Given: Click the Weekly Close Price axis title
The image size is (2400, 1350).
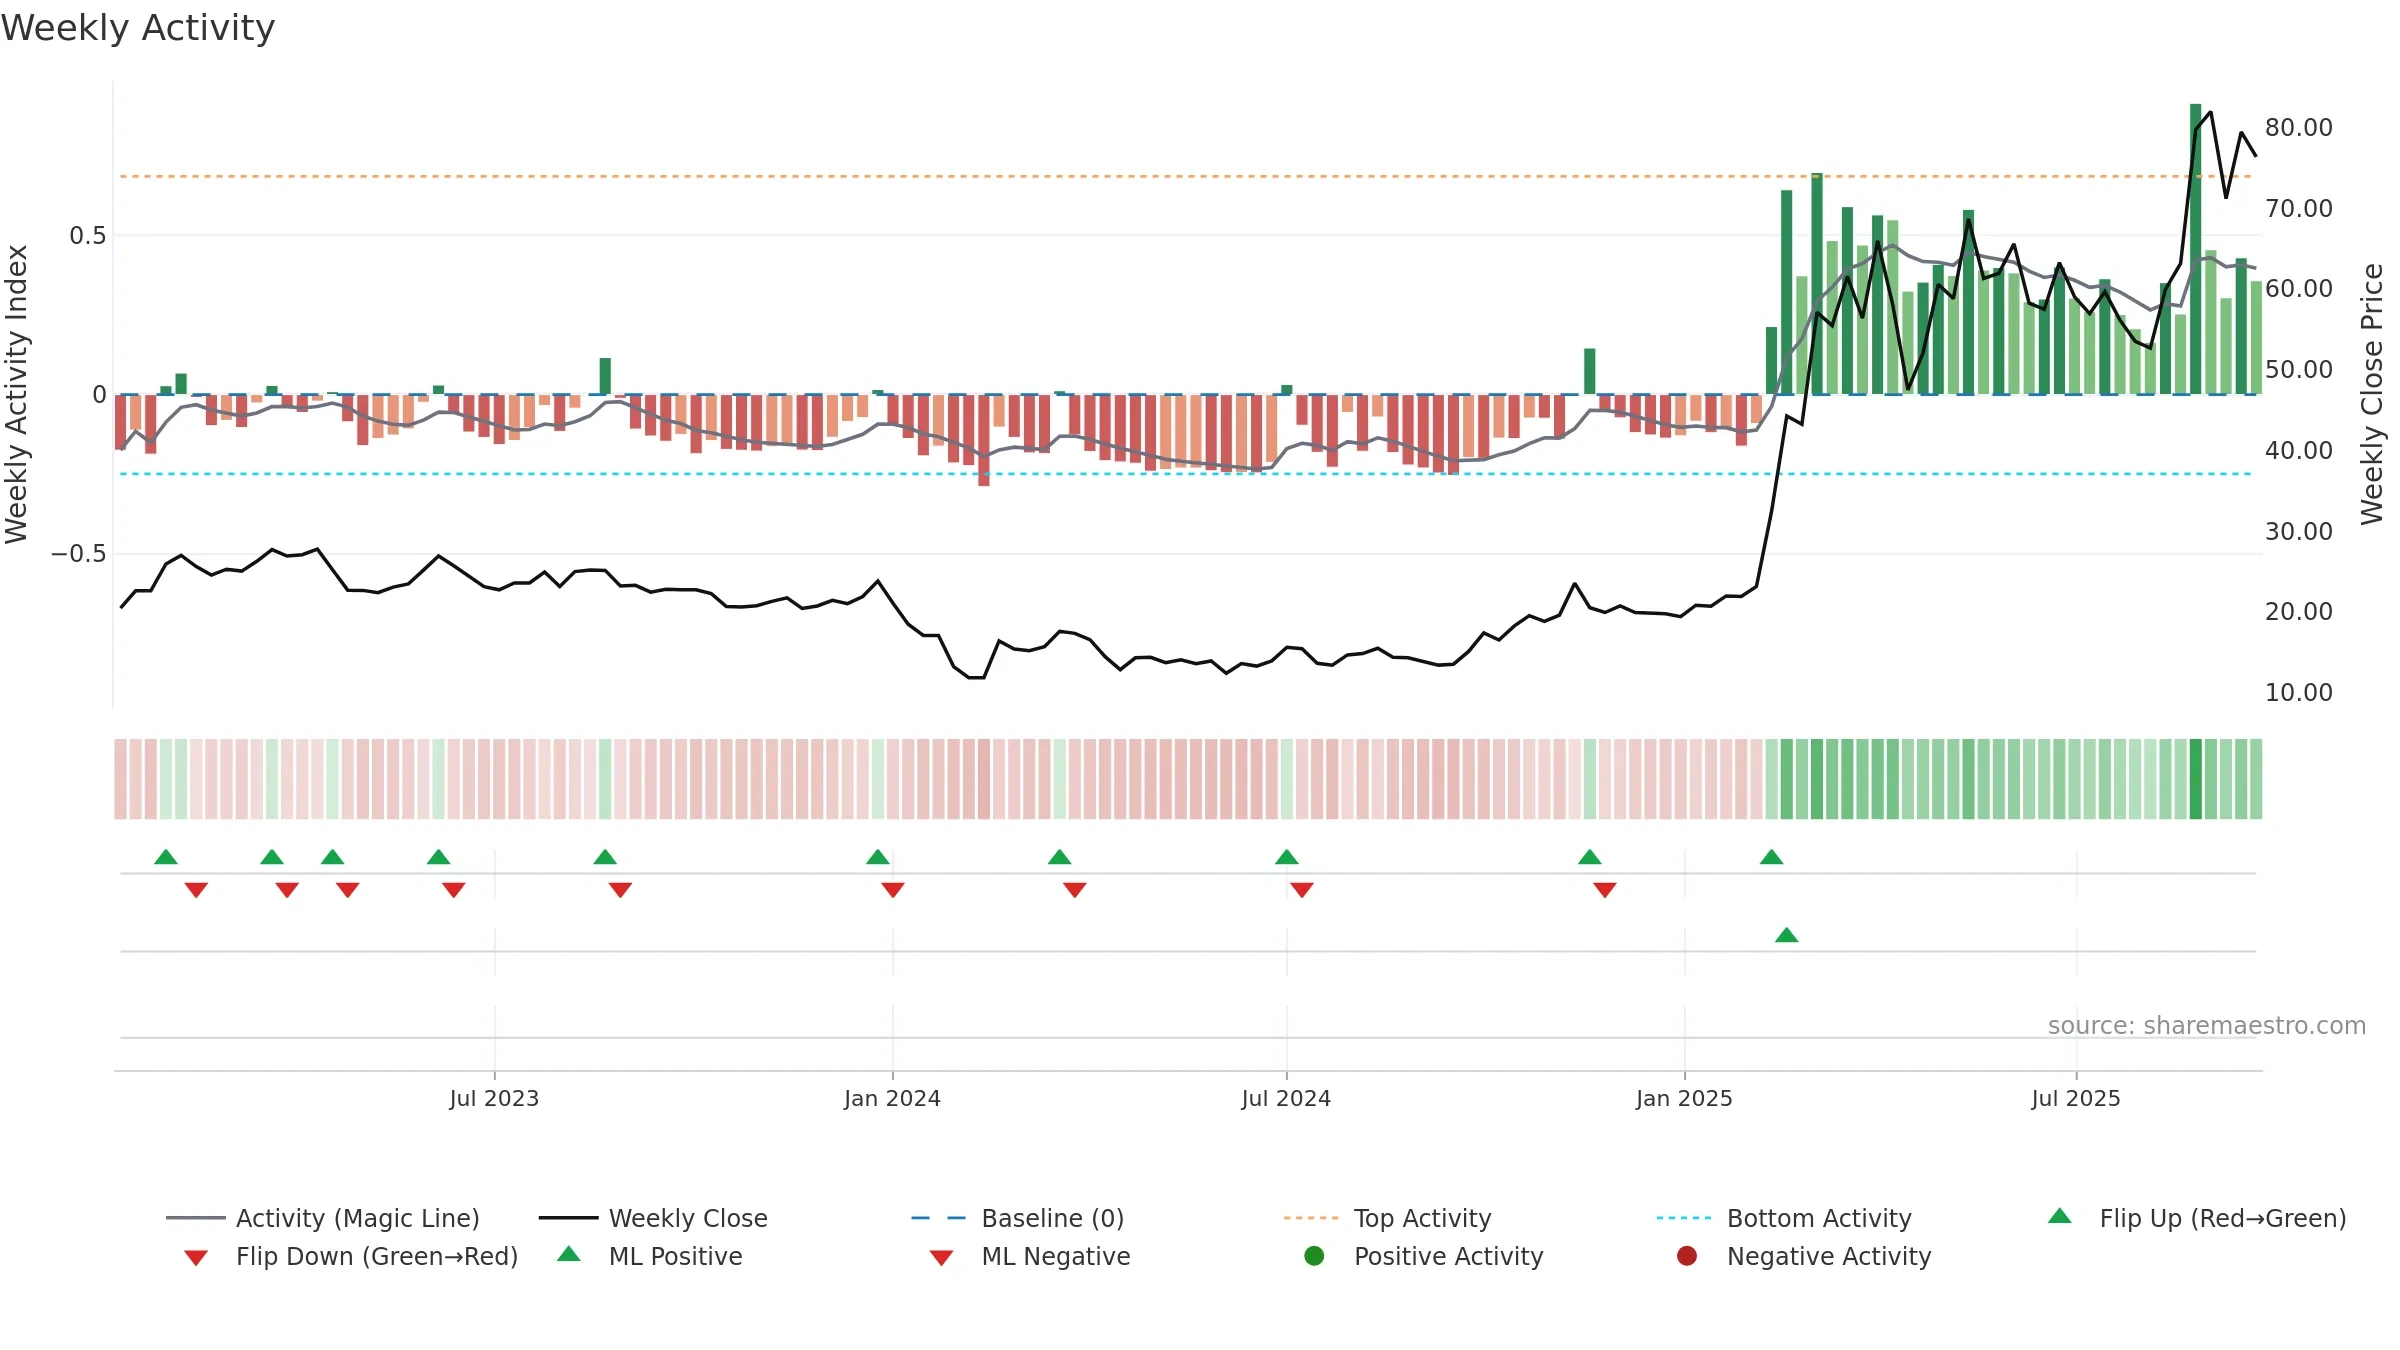Looking at the screenshot, I should point(2372,394).
